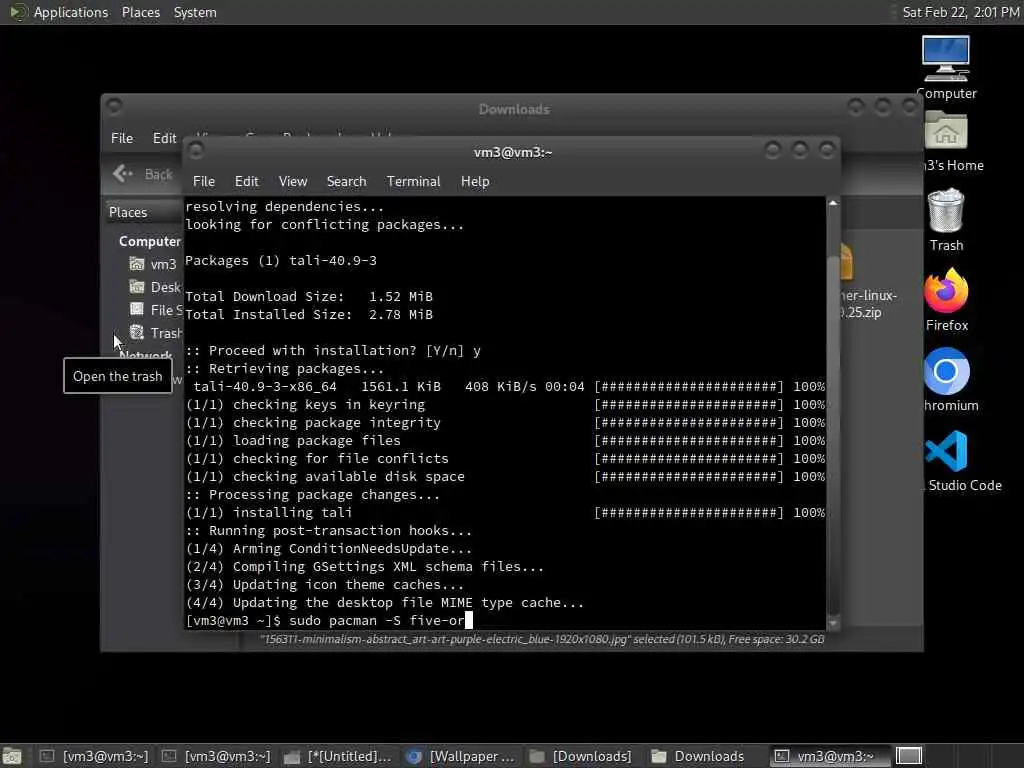The width and height of the screenshot is (1024, 768).
Task: Click terminal scrollbar up arrow
Action: [x=833, y=203]
